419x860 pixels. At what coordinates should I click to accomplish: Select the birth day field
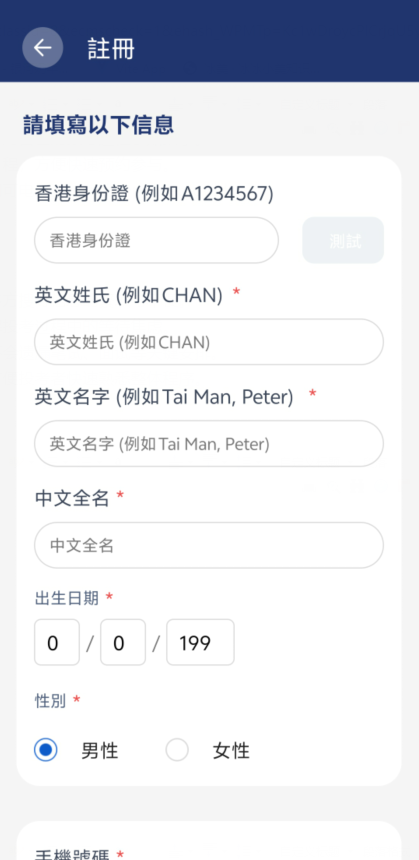57,642
